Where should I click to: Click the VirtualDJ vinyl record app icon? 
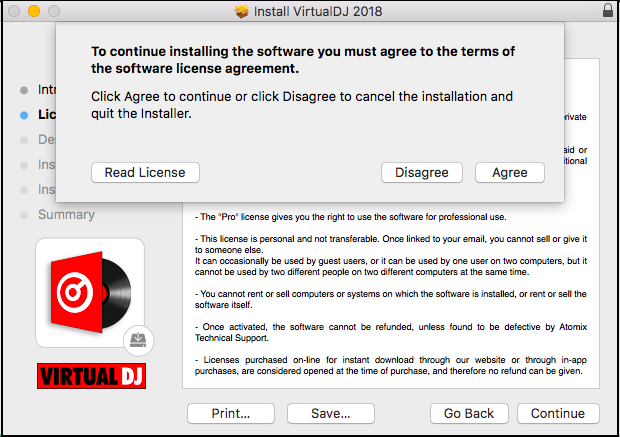click(90, 293)
